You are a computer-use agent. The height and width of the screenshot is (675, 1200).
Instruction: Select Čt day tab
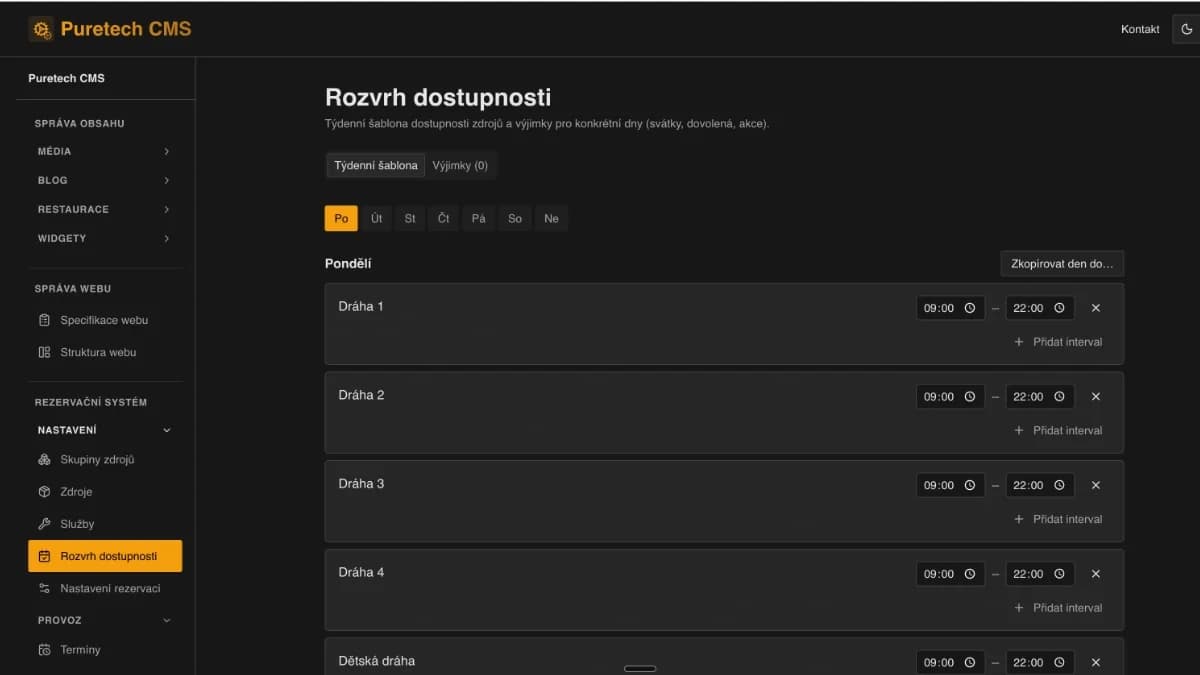(444, 218)
